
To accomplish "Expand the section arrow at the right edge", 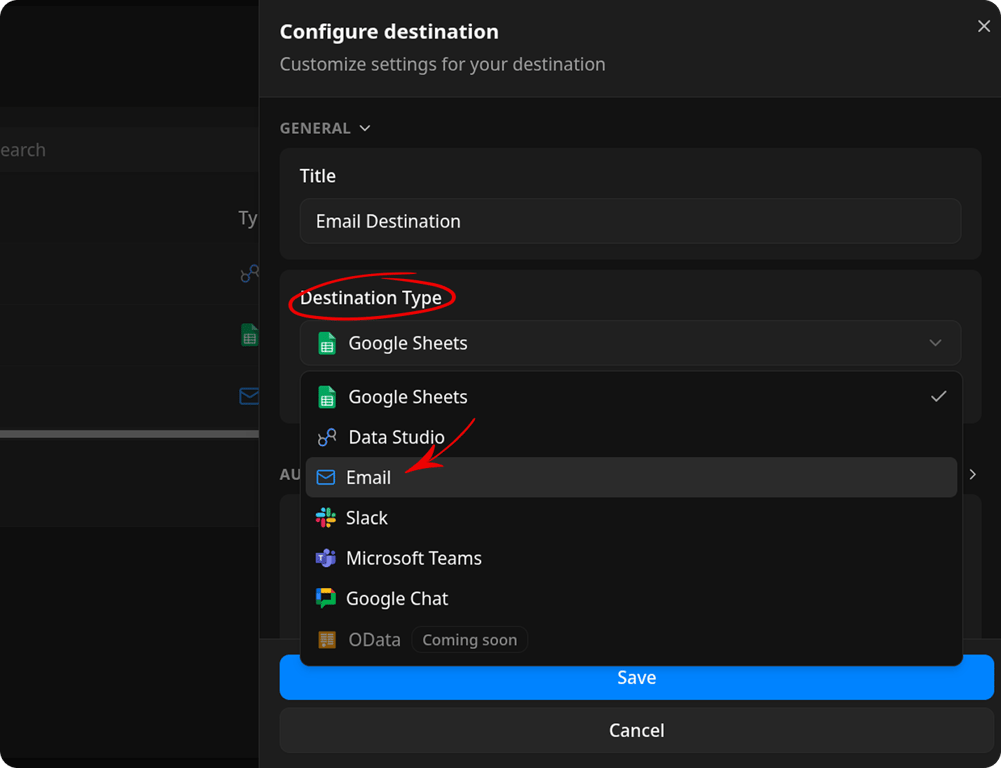I will tap(972, 474).
